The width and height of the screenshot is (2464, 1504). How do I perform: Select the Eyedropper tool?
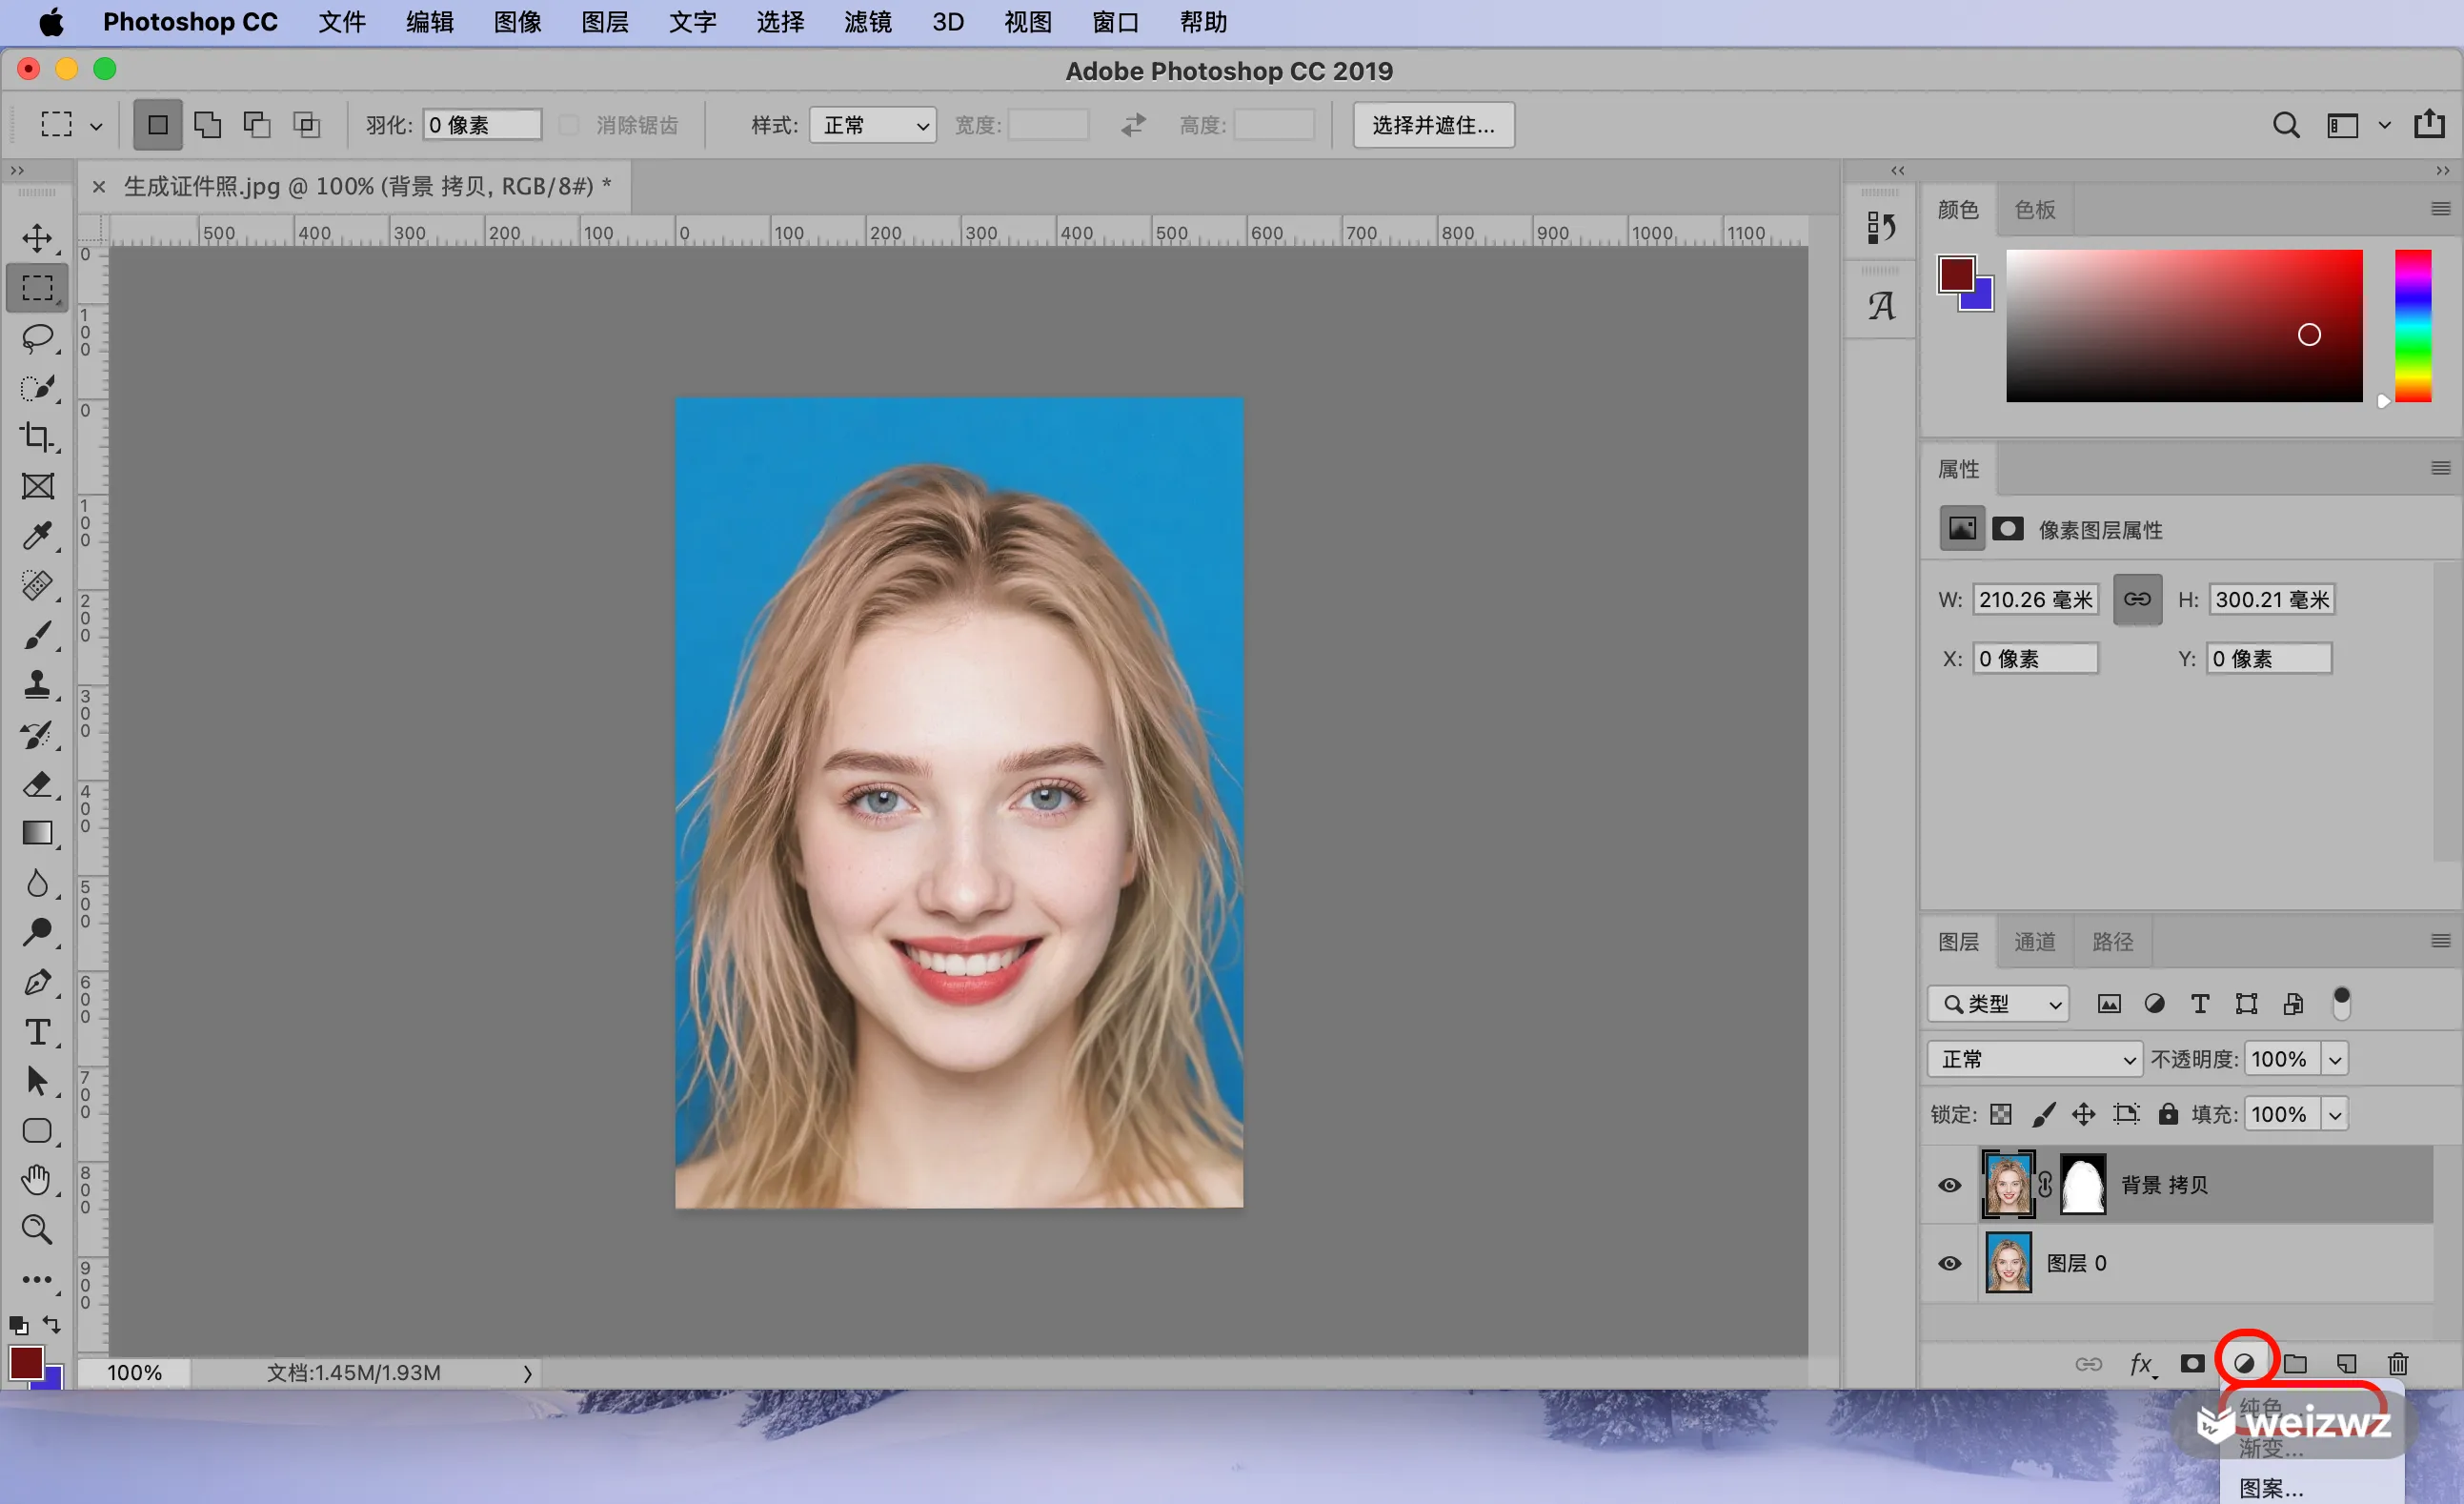(x=37, y=536)
